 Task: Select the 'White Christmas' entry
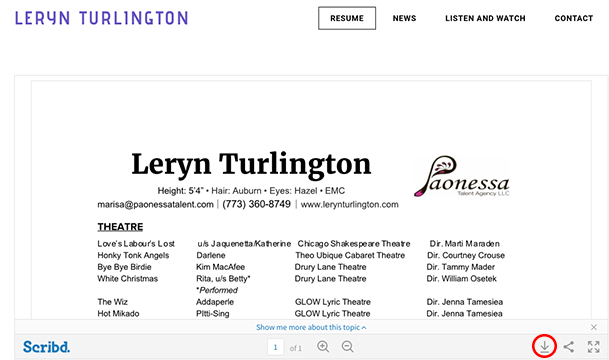pyautogui.click(x=127, y=278)
